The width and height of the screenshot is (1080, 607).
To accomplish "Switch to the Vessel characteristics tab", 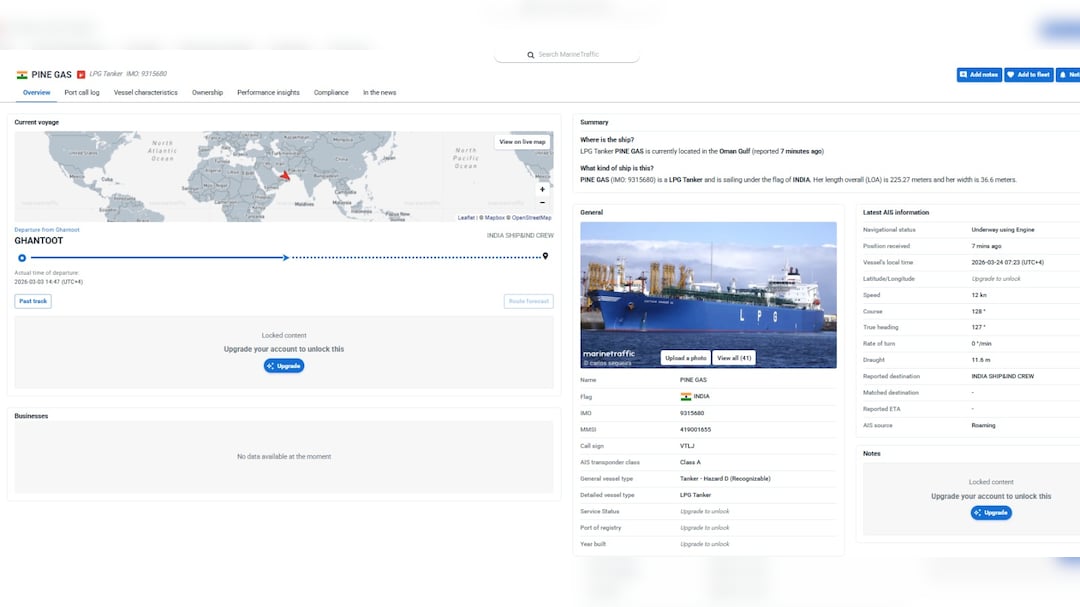I will point(145,92).
